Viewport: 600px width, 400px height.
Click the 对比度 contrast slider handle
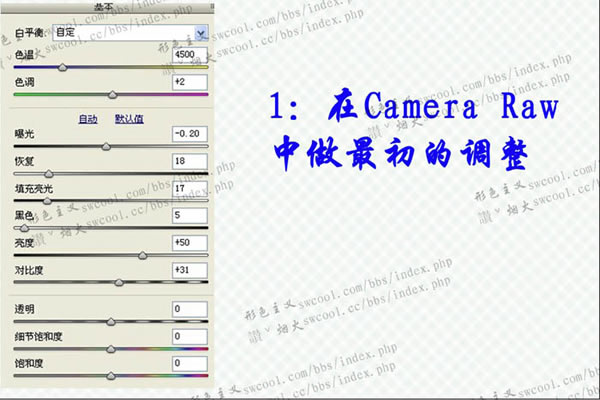(x=119, y=282)
